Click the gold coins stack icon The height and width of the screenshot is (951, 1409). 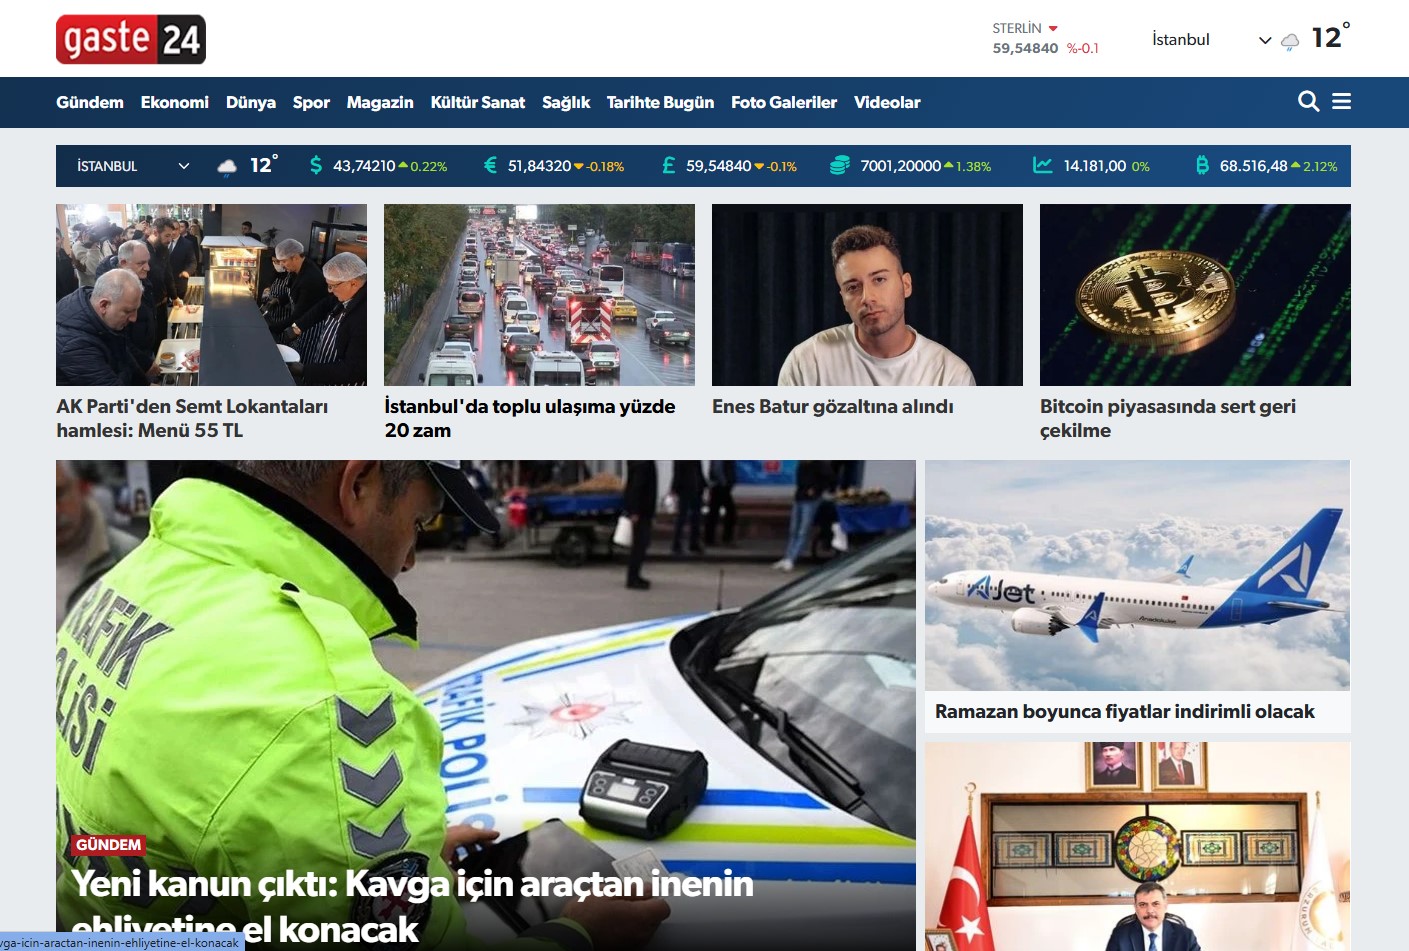click(x=840, y=166)
